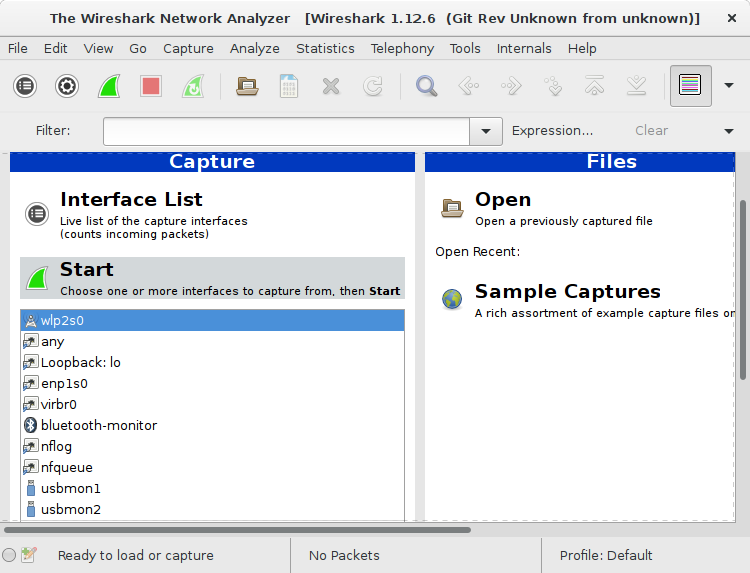This screenshot has width=750, height=573.
Task: Save this capture file toolbar icon
Action: point(289,86)
